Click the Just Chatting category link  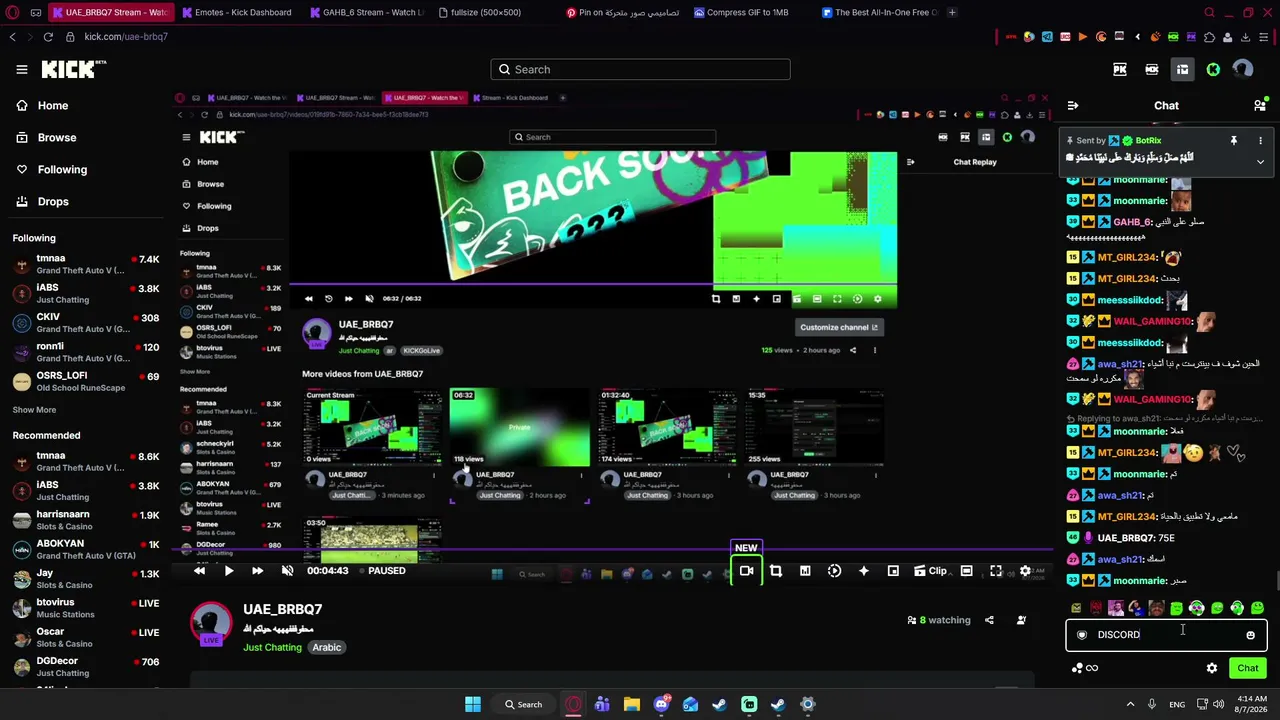272,648
